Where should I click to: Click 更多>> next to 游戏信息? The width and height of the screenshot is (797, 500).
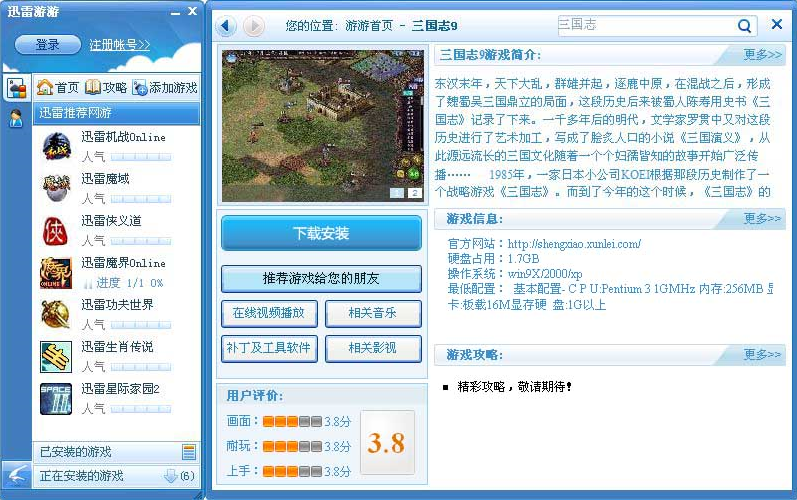(x=762, y=218)
